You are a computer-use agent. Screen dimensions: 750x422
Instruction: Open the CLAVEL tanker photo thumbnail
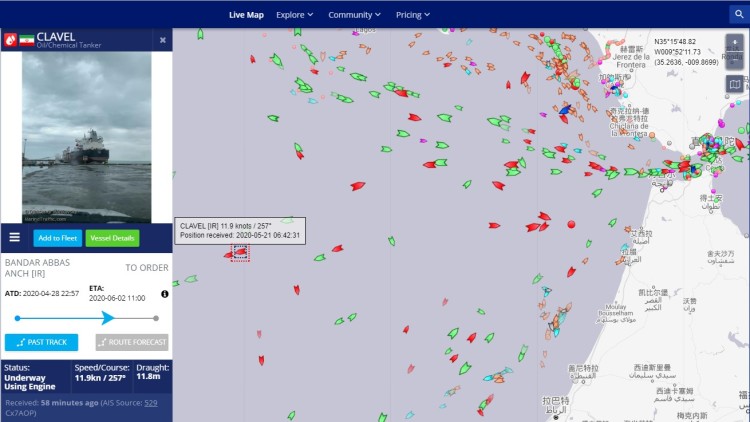coord(86,137)
